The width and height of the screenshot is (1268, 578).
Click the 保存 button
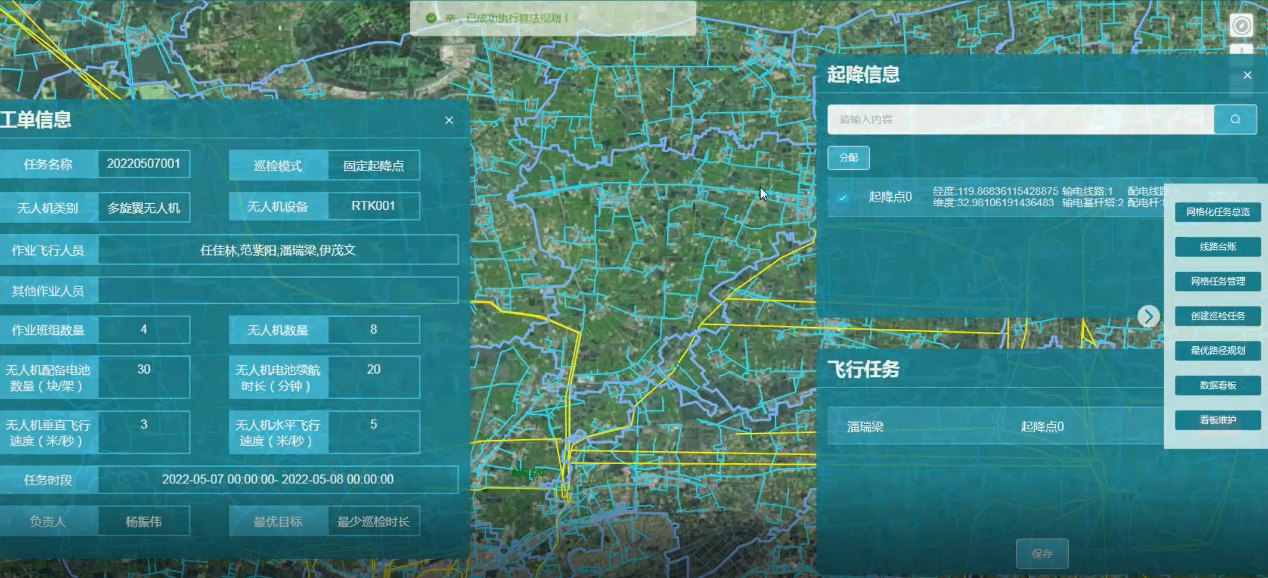pos(1042,554)
